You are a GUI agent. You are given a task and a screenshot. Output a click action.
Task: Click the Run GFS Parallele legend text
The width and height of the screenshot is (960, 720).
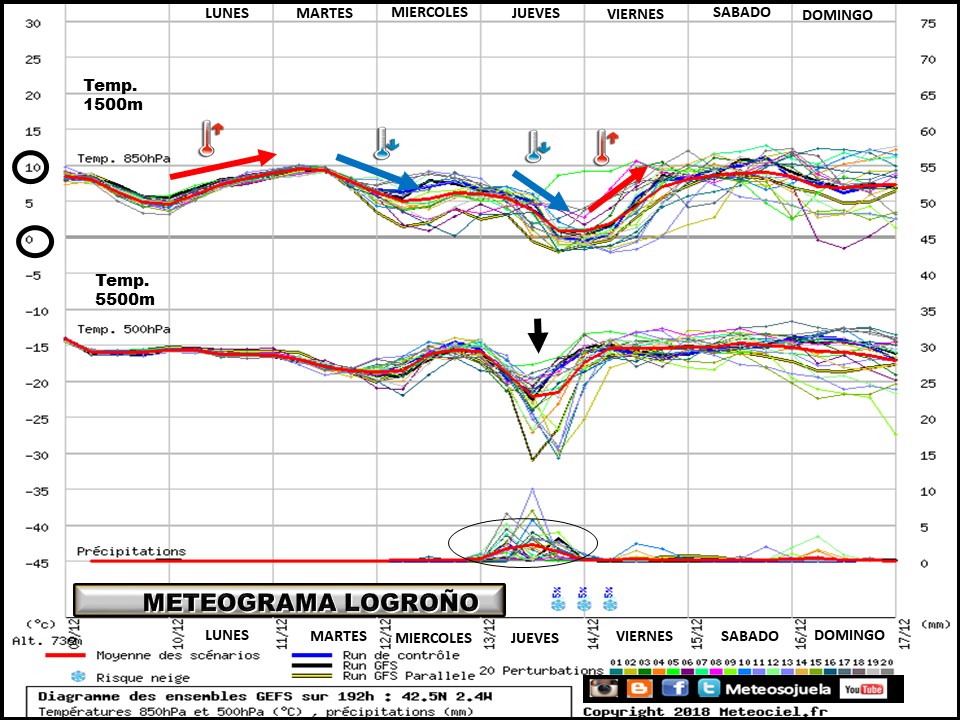coord(408,676)
